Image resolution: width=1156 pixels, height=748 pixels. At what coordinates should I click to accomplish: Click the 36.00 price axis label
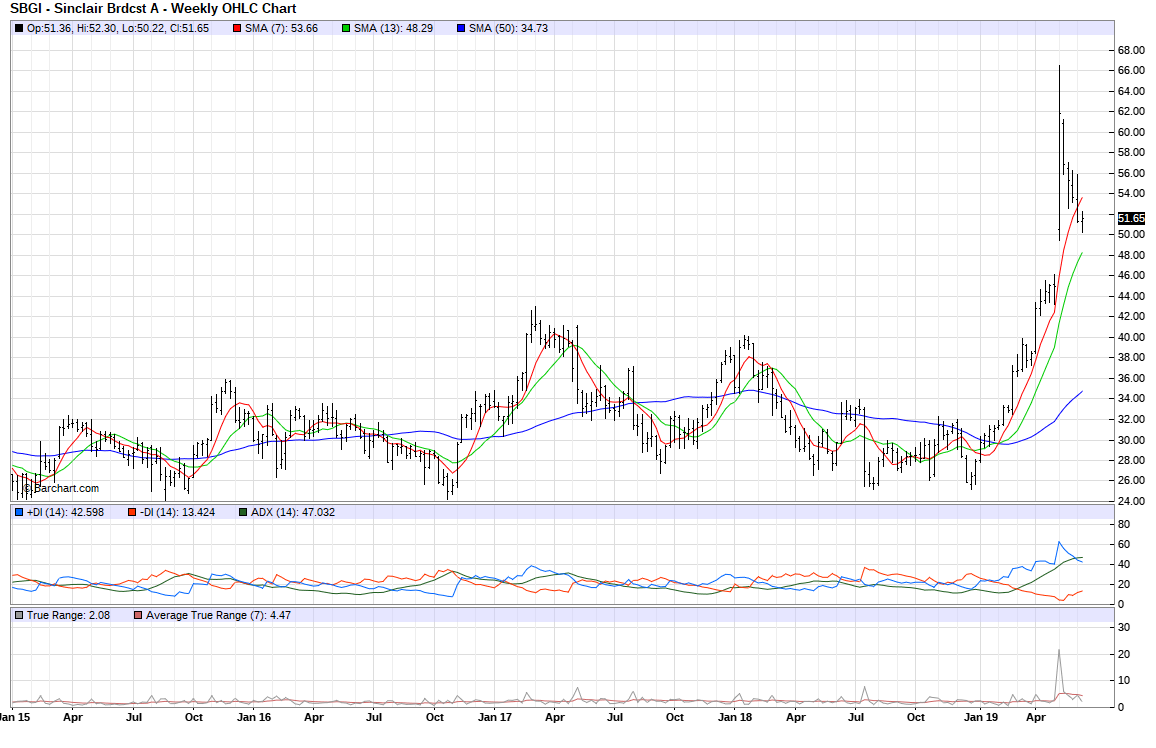pyautogui.click(x=1131, y=378)
